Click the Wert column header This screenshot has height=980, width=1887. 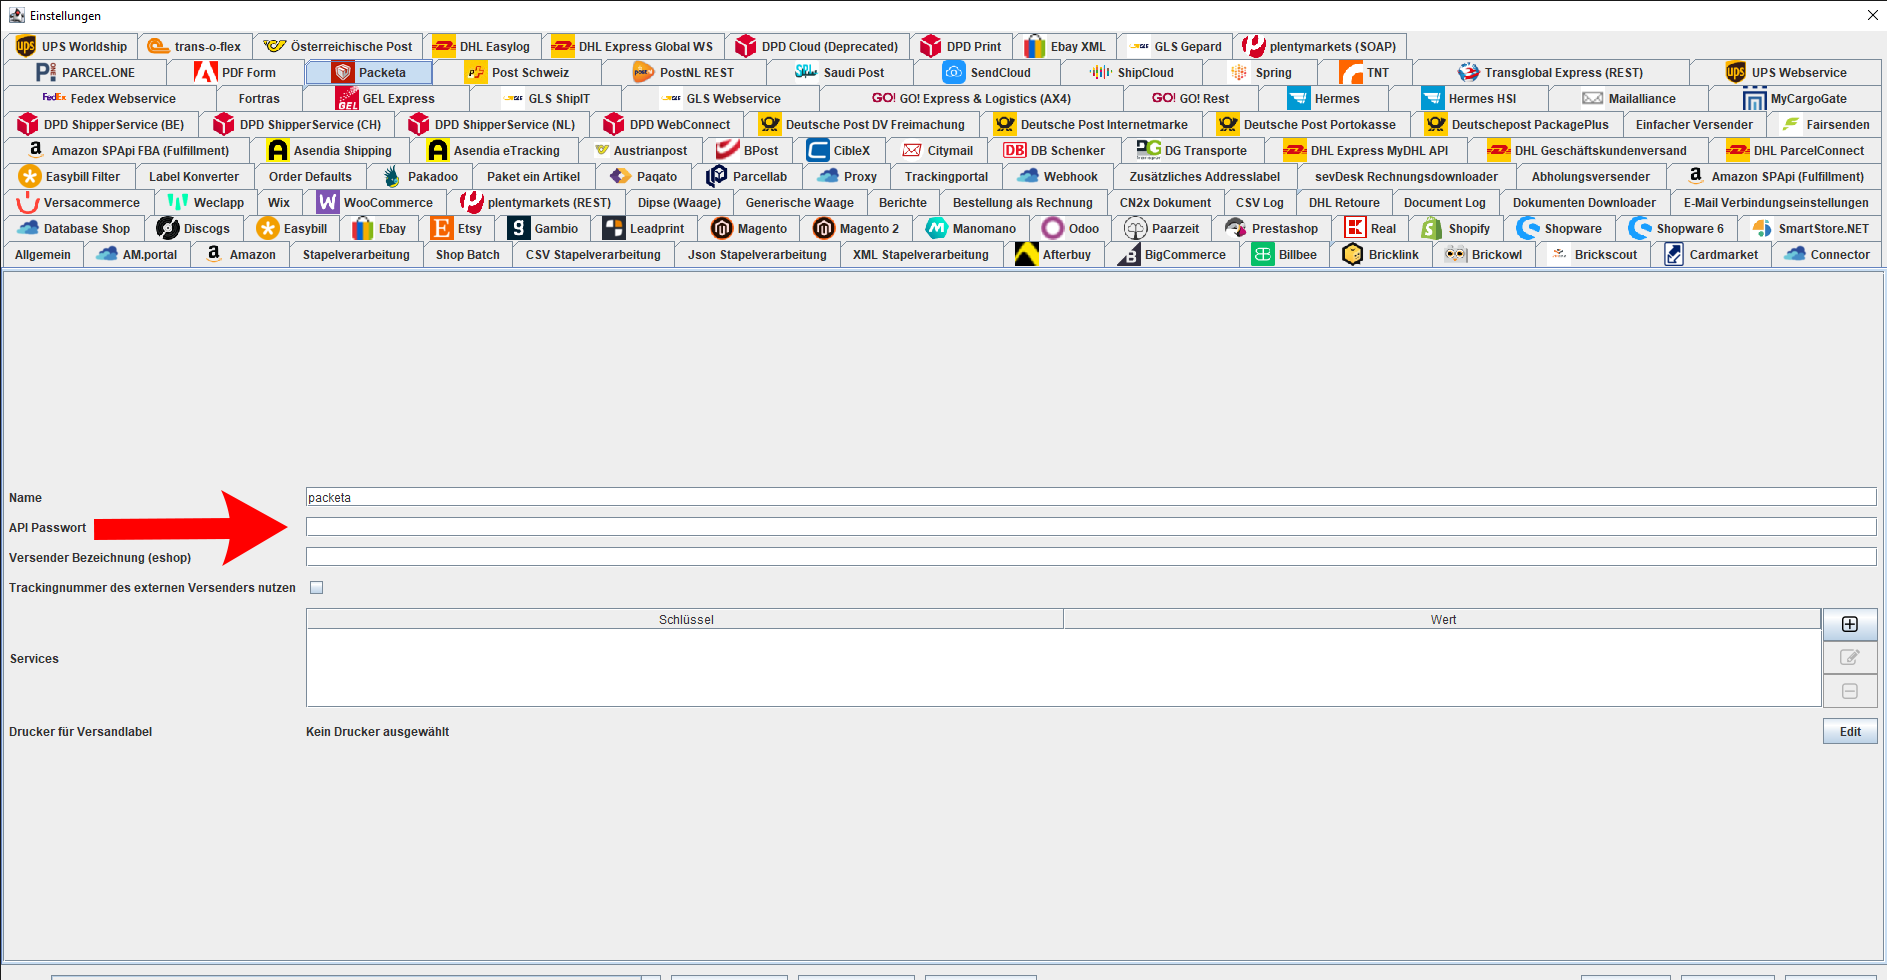1443,620
